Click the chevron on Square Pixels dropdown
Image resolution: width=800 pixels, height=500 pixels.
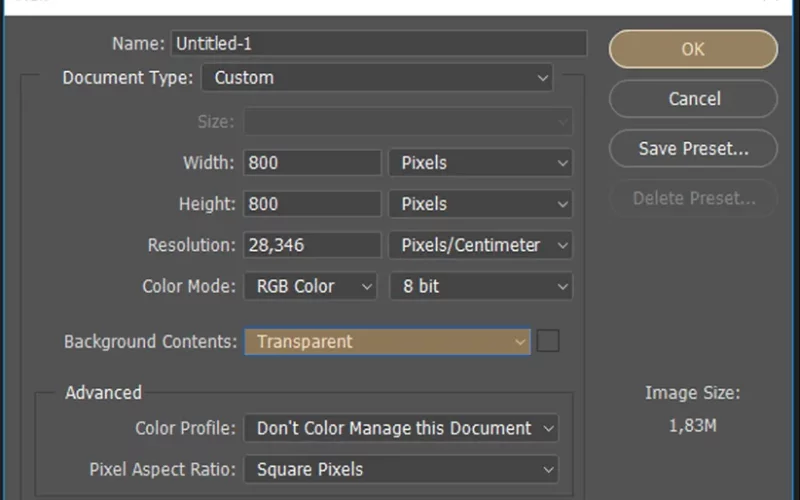pos(548,470)
